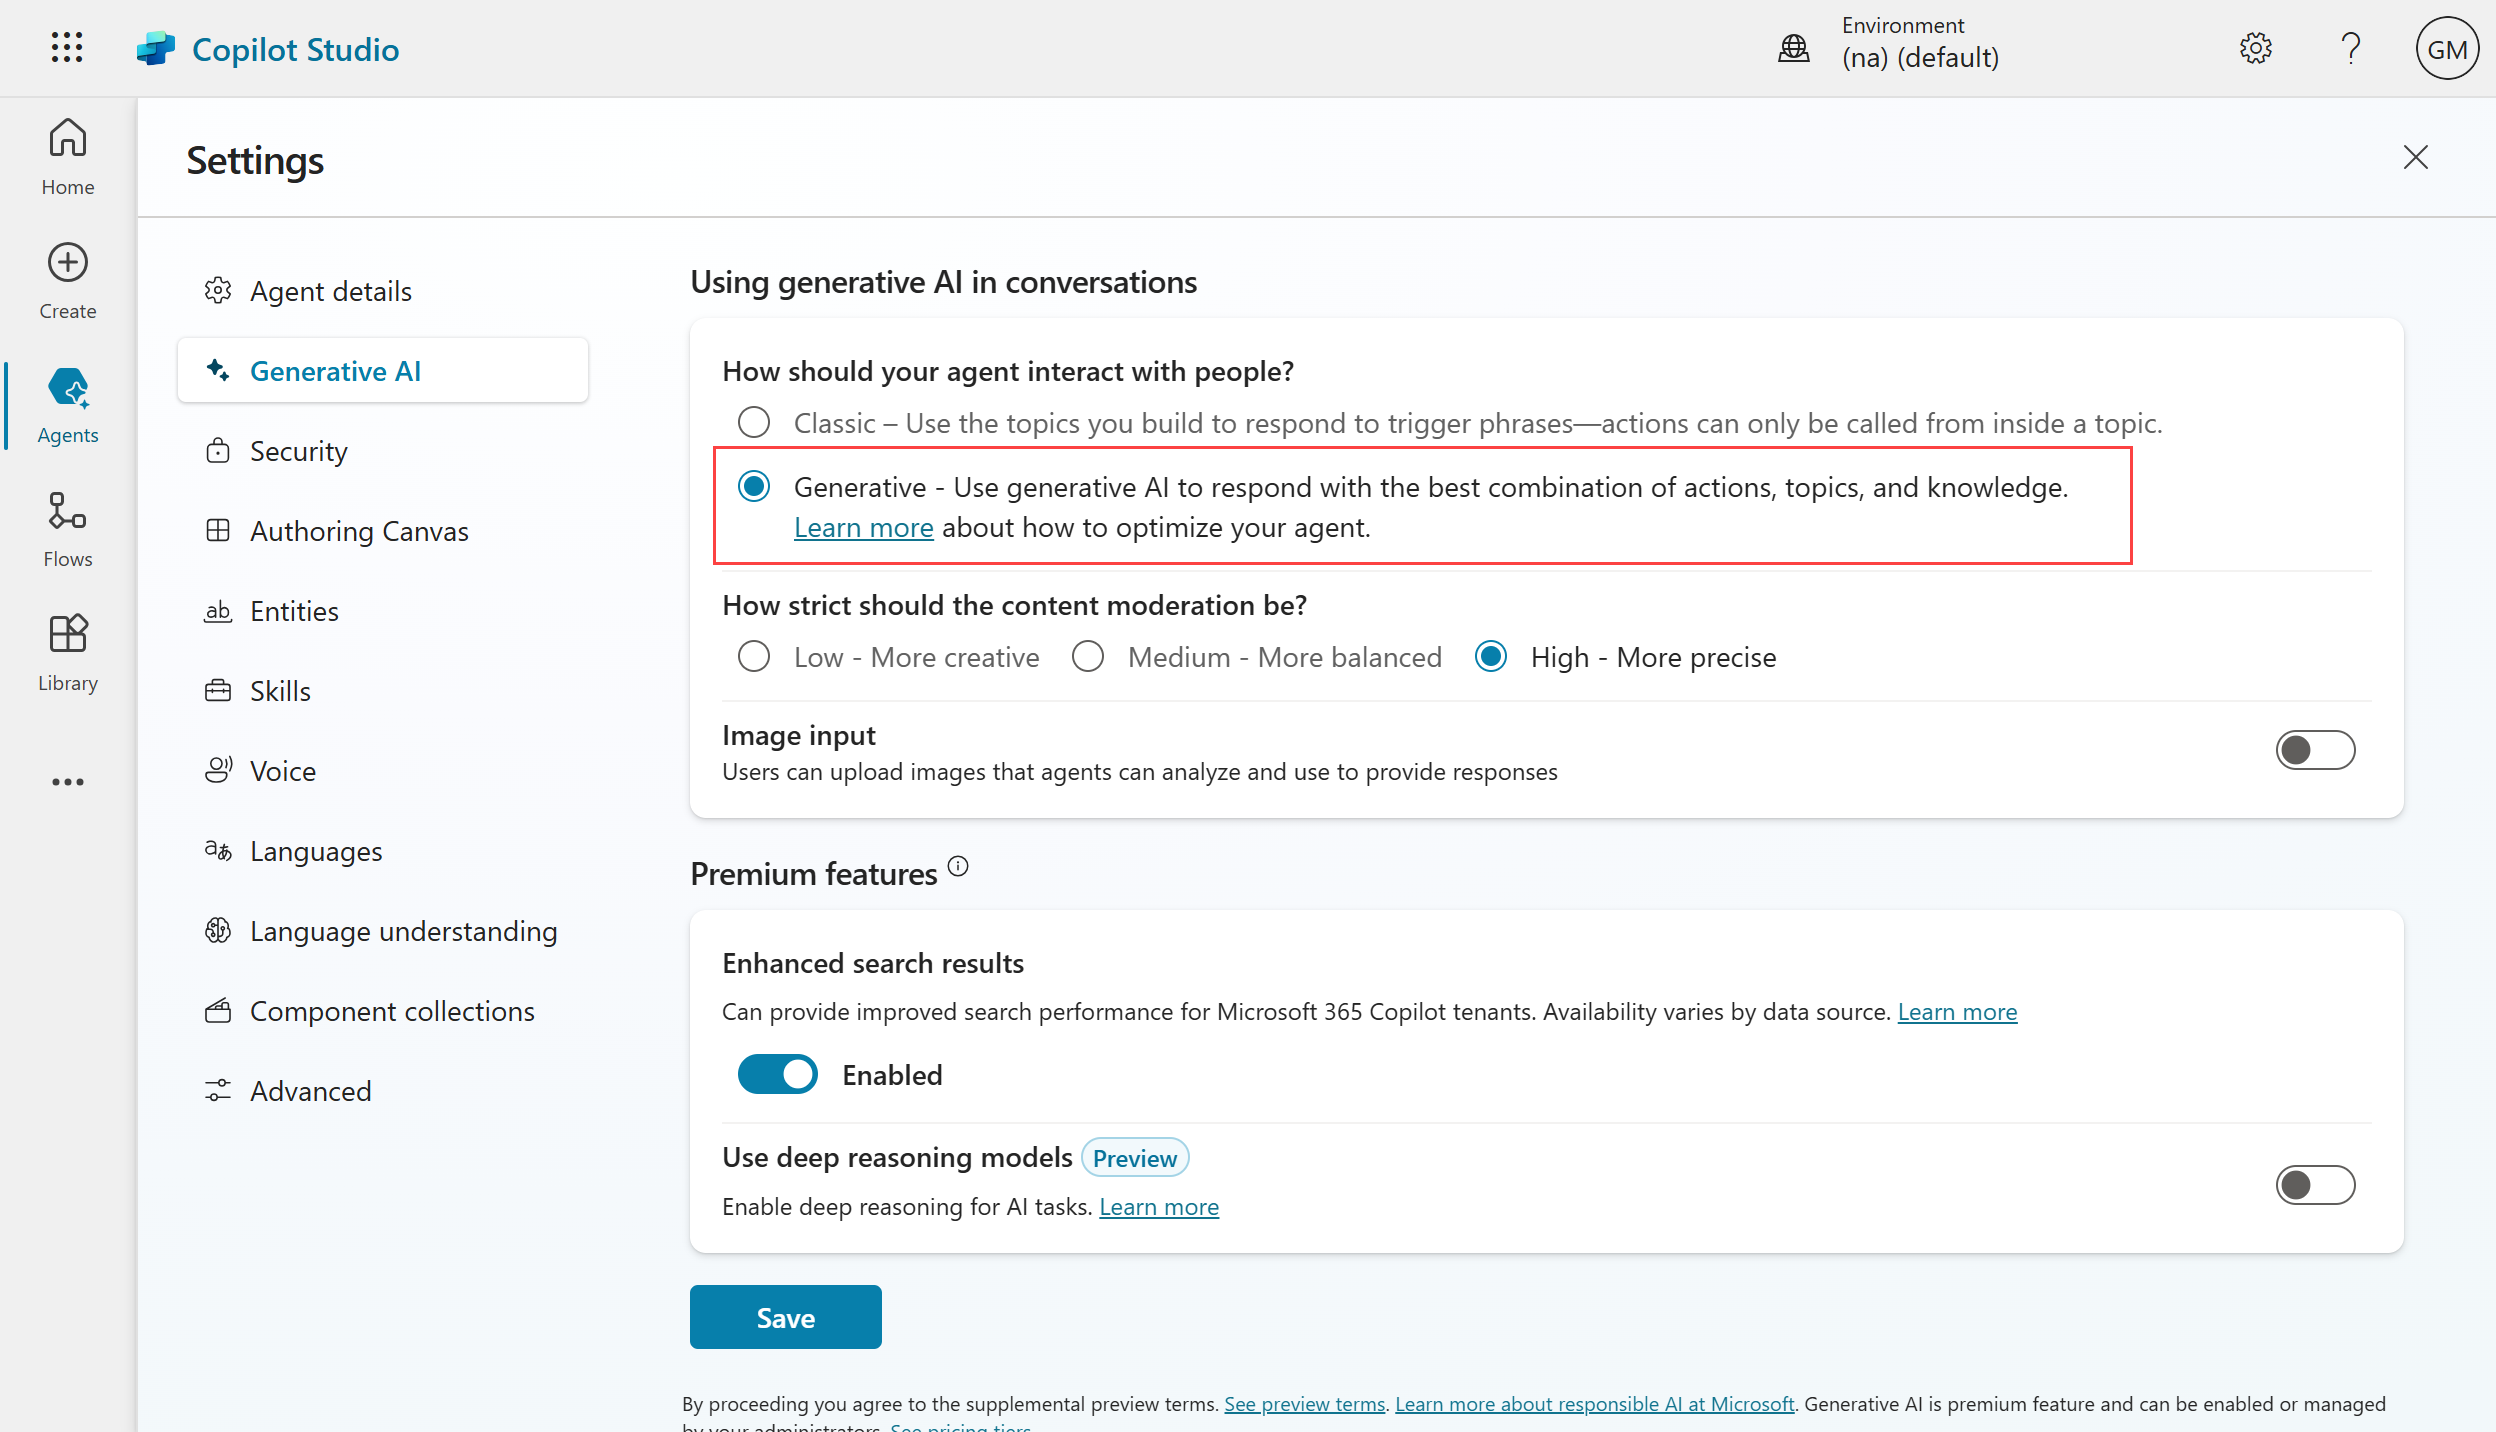Open the app launcher waffle icon
Viewport: 2496px width, 1432px height.
(67, 47)
